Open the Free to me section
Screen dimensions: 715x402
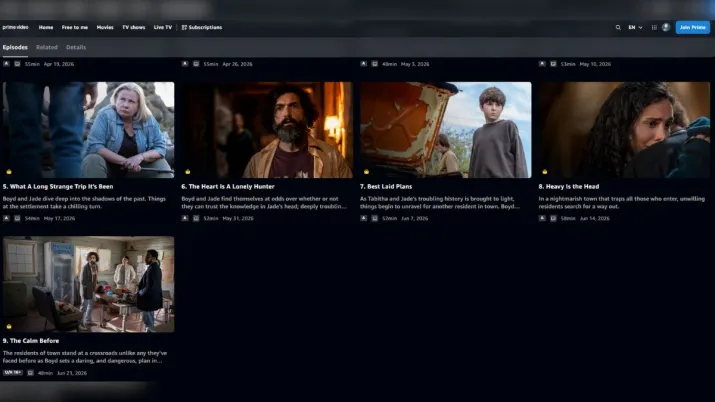coord(75,27)
